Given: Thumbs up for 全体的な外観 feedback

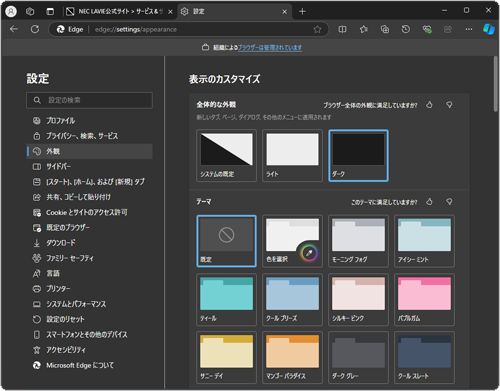Looking at the screenshot, I should 429,105.
